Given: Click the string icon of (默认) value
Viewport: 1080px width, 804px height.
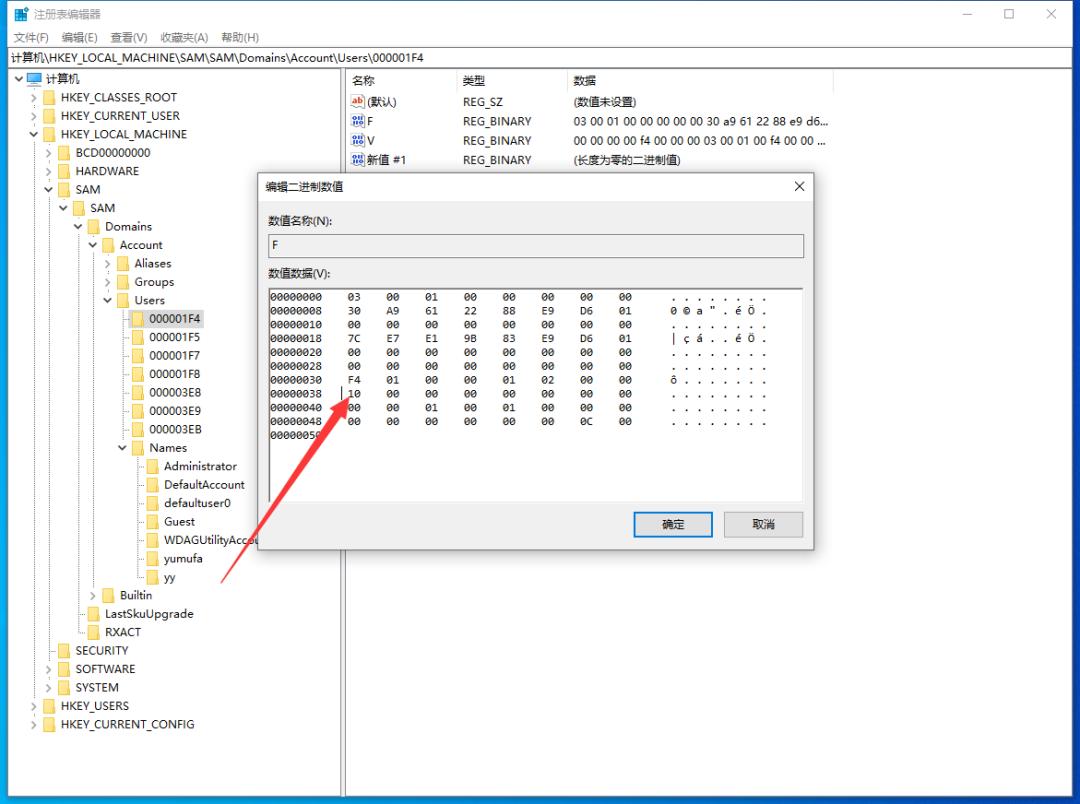Looking at the screenshot, I should pyautogui.click(x=358, y=102).
